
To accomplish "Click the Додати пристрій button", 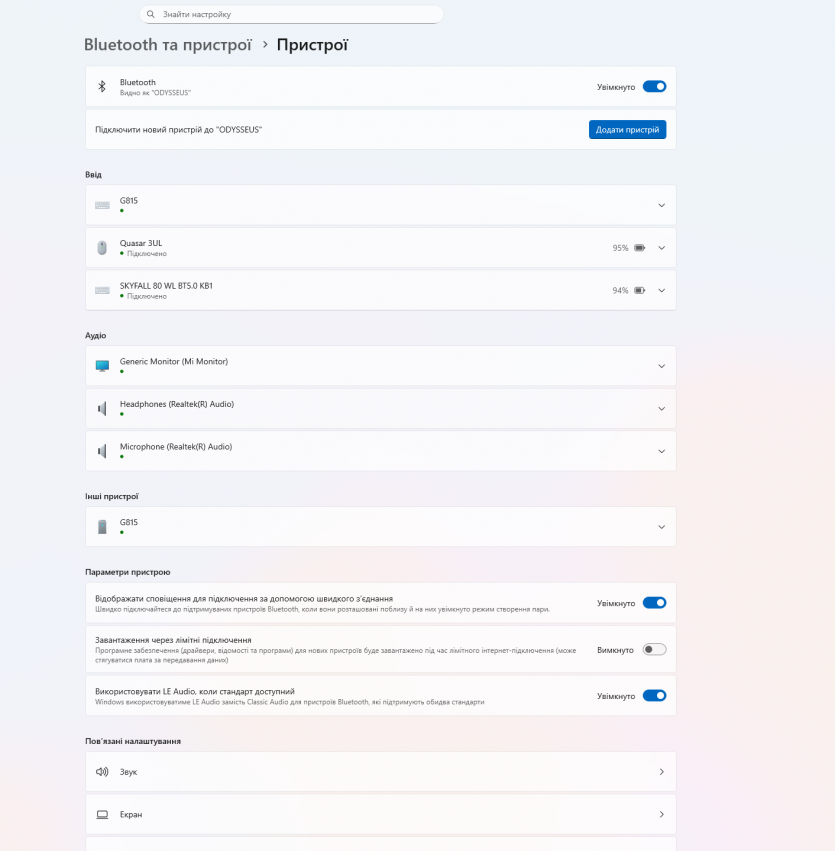I will click(x=627, y=130).
